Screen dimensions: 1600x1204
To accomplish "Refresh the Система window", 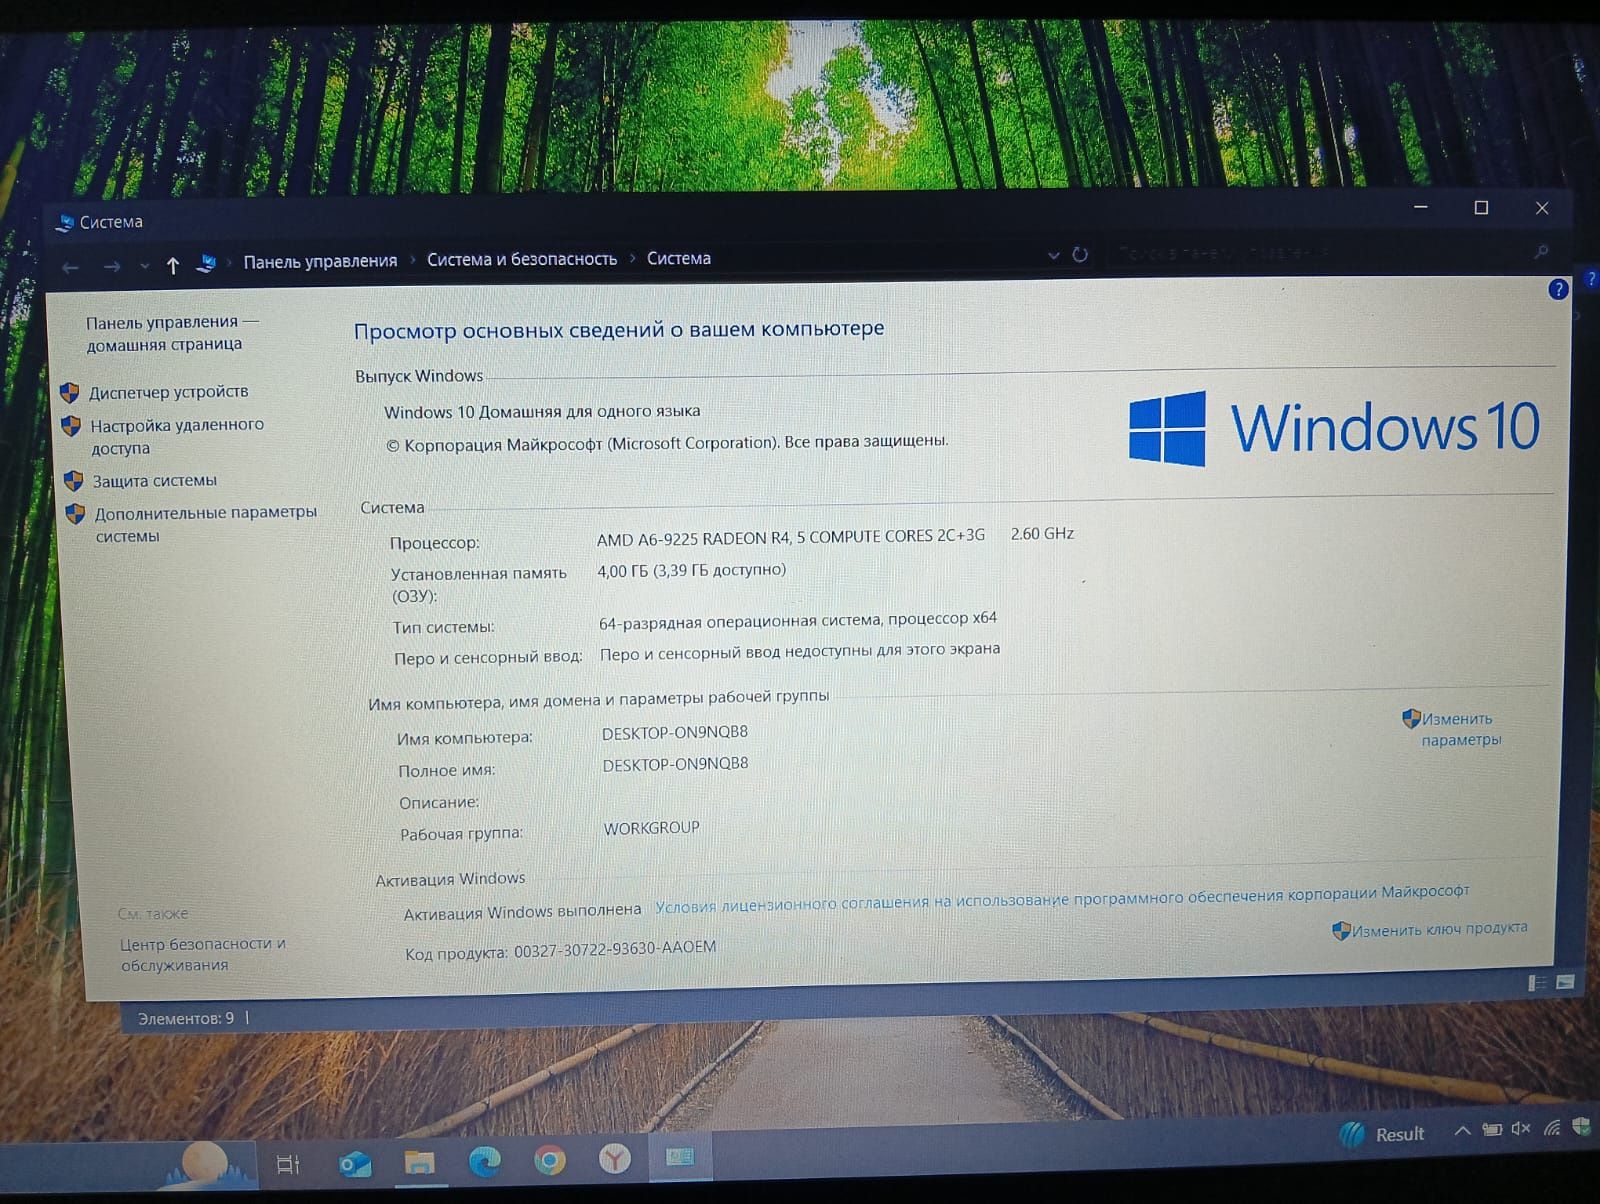I will click(x=1080, y=254).
